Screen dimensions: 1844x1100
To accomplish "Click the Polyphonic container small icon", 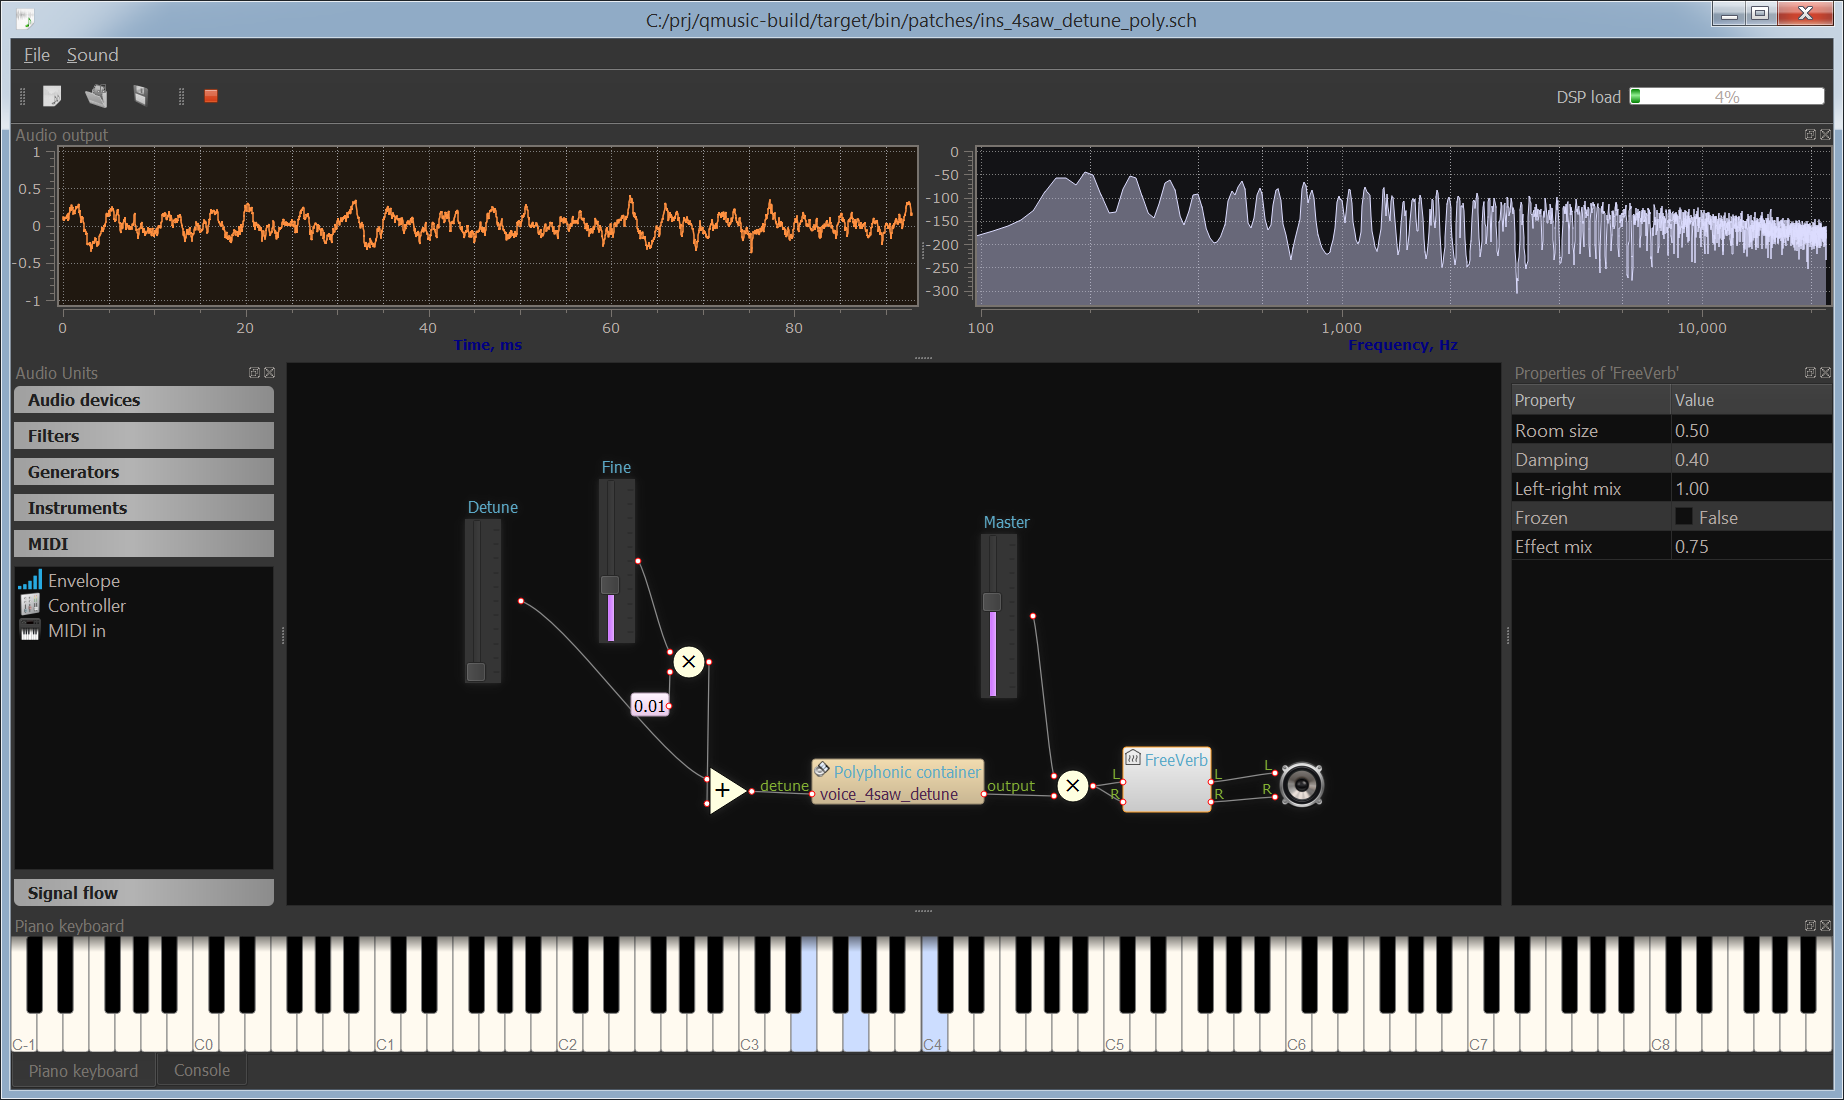I will point(822,770).
